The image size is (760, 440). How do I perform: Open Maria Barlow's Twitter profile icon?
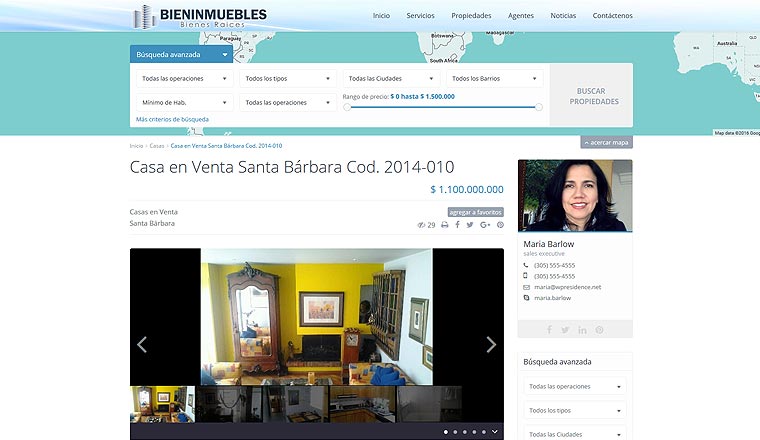coord(565,330)
